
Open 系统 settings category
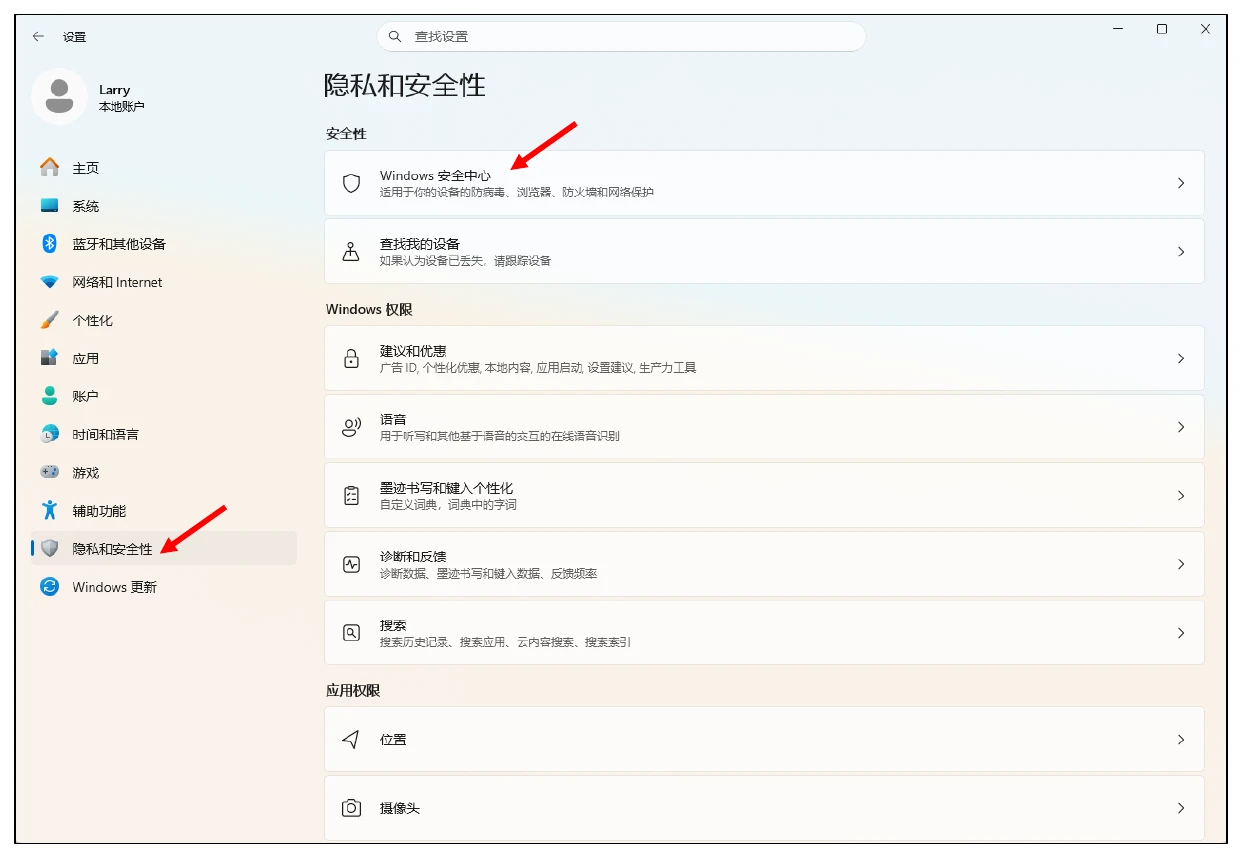click(164, 205)
